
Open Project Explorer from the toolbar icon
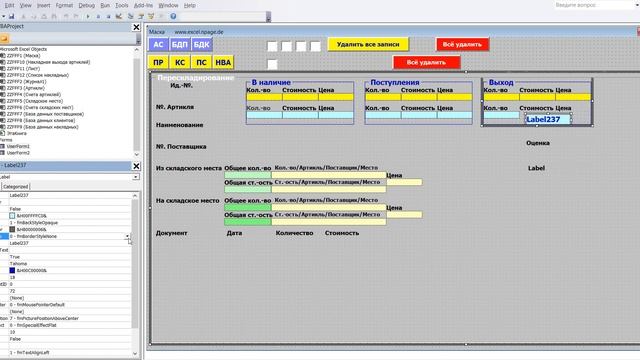pos(131,16)
